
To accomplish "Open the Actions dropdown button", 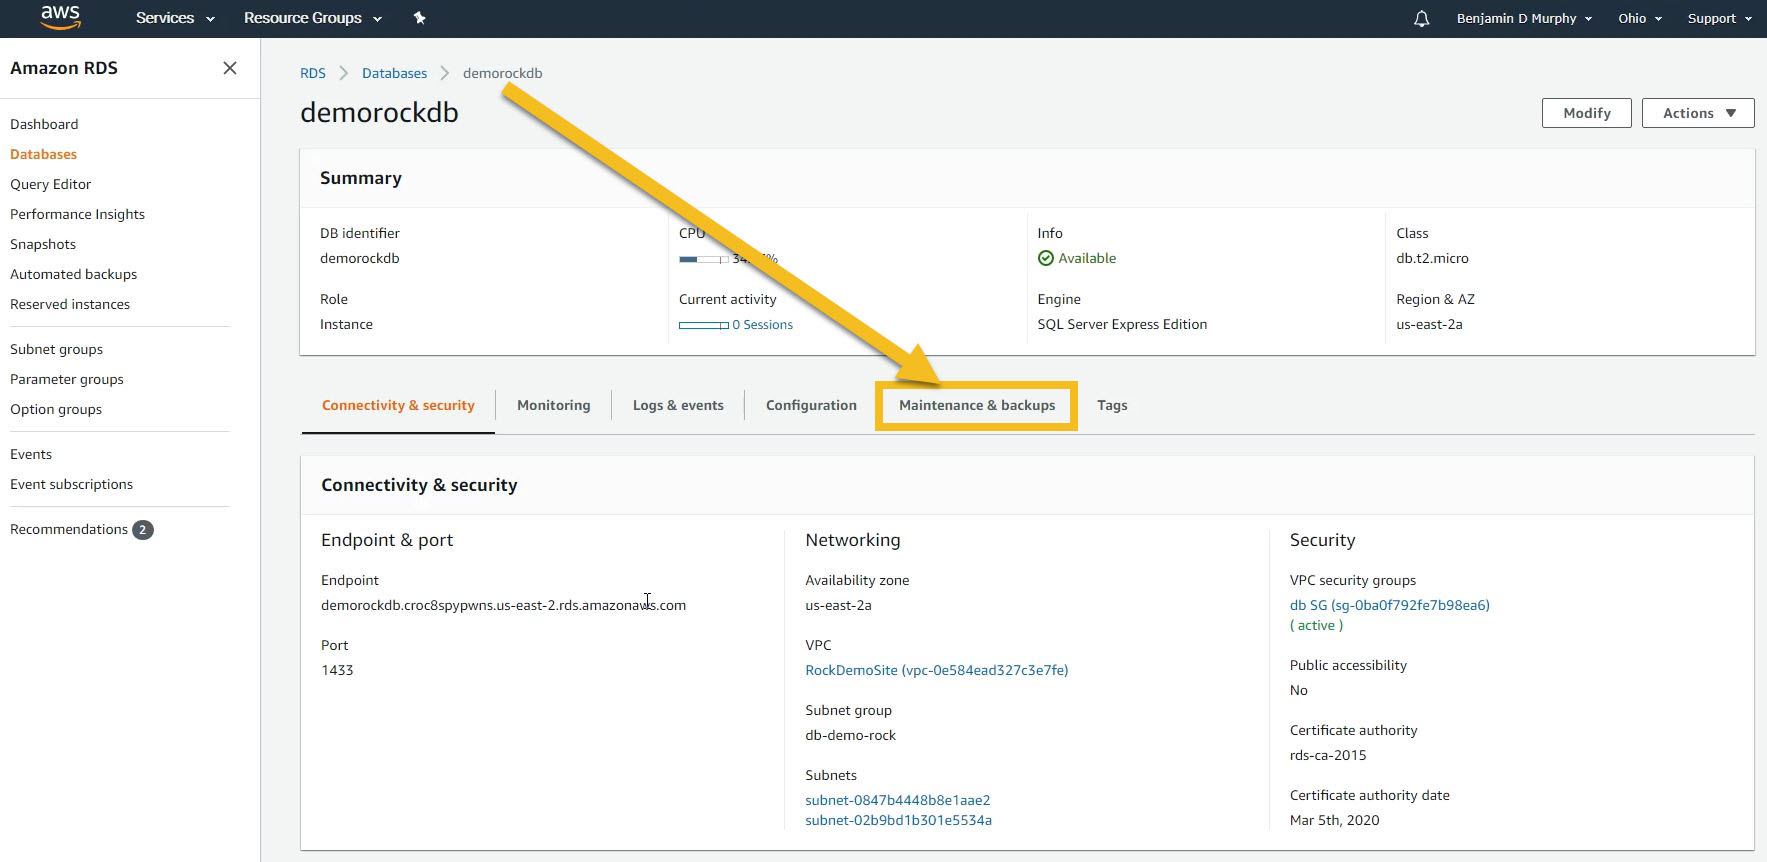I will coord(1698,113).
